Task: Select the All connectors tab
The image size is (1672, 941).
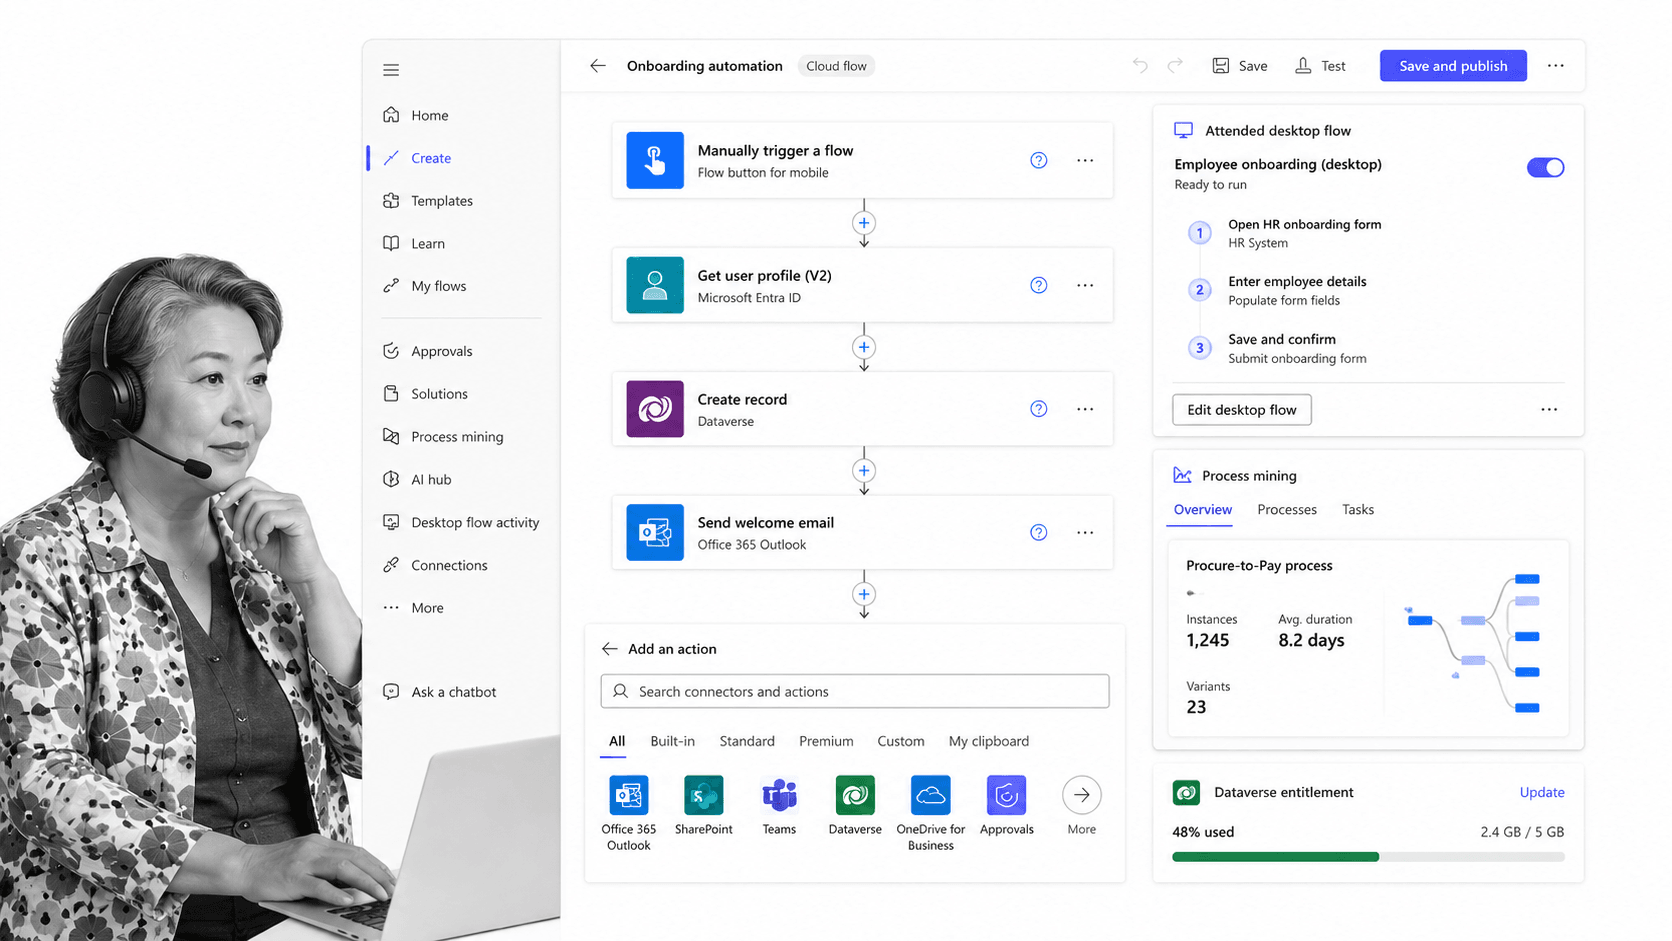Action: (x=617, y=741)
